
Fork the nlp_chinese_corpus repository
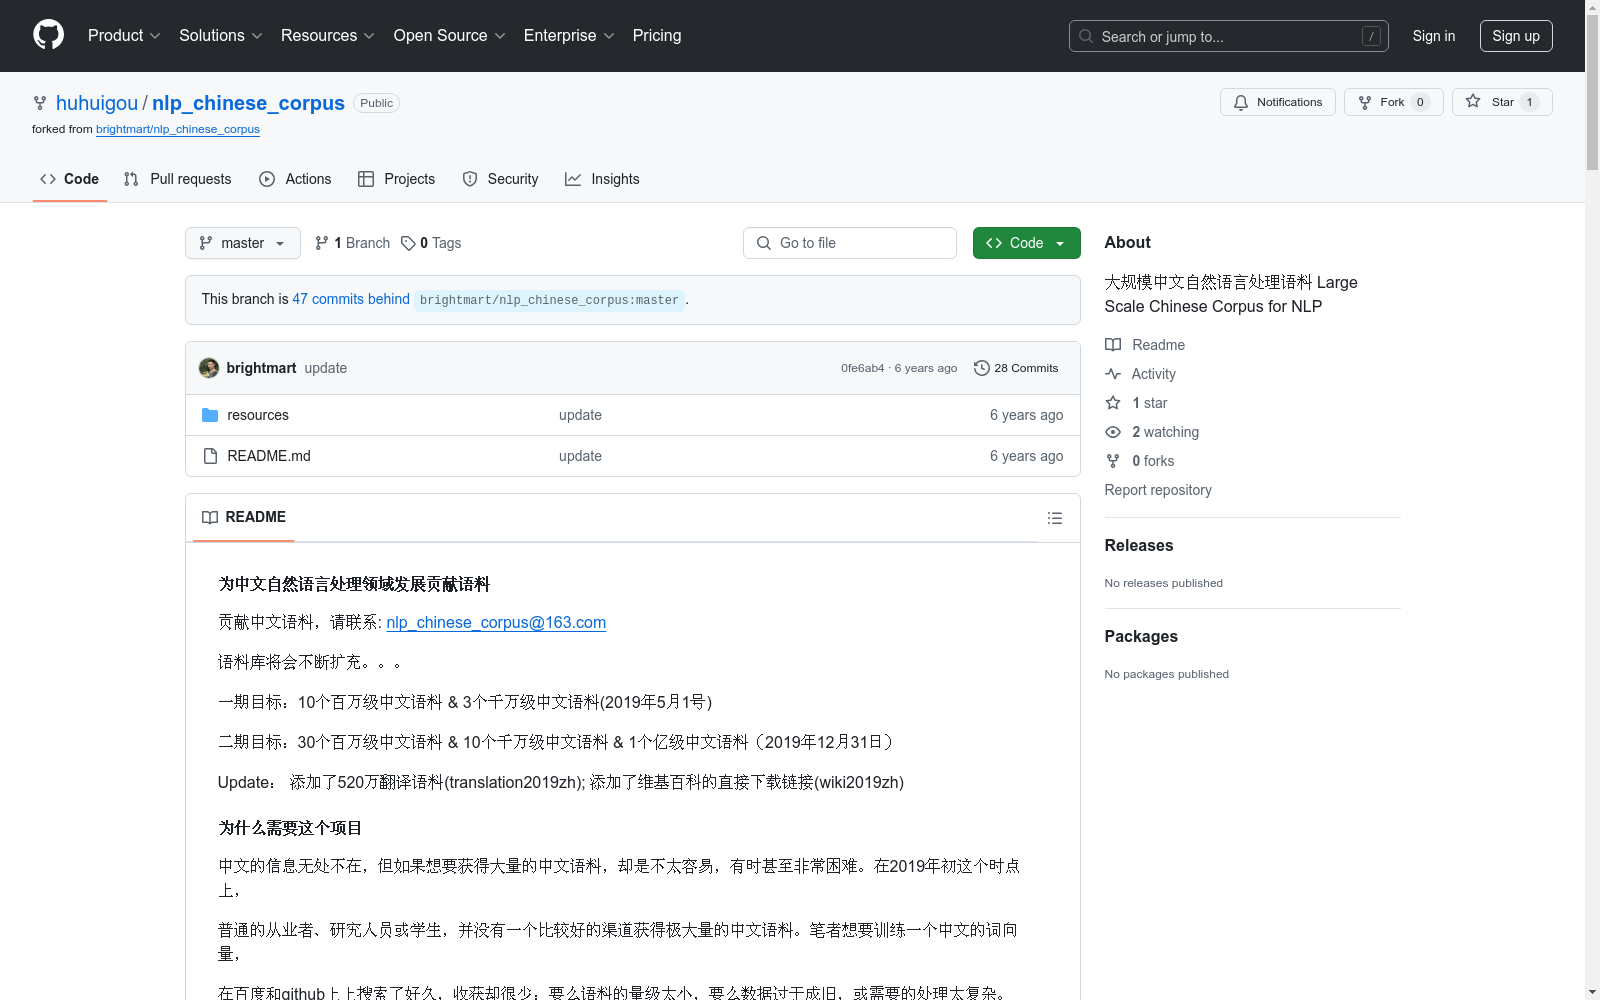(1392, 102)
